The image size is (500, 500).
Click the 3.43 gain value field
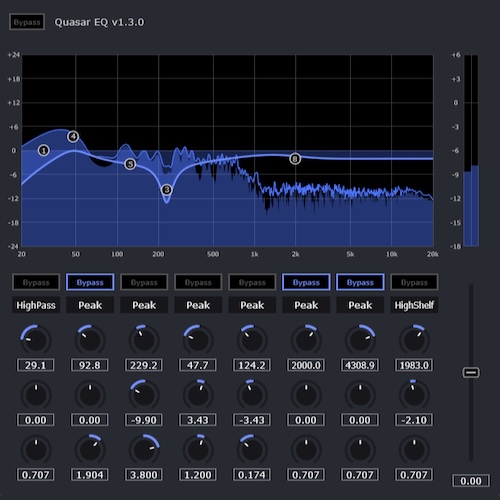point(198,420)
